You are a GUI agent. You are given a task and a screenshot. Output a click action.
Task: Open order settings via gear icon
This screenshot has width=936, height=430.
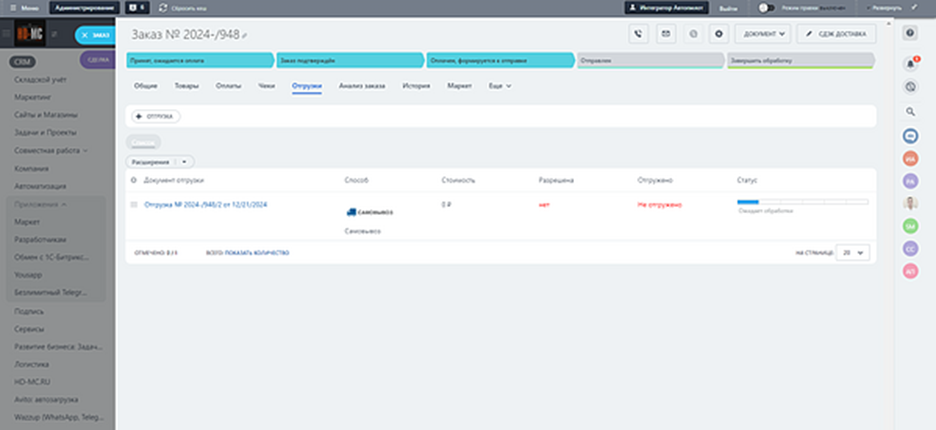click(x=718, y=34)
